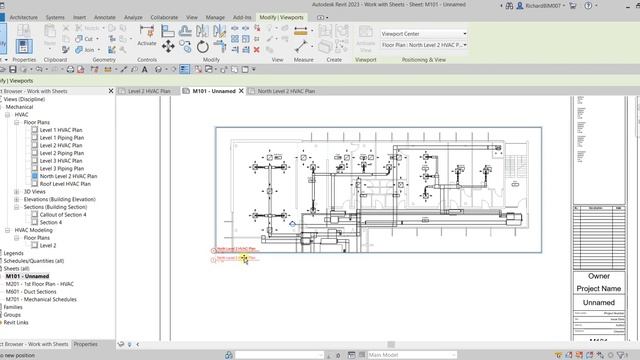
Task: Toggle Select Elements by Face in status bar
Action: 589,355
